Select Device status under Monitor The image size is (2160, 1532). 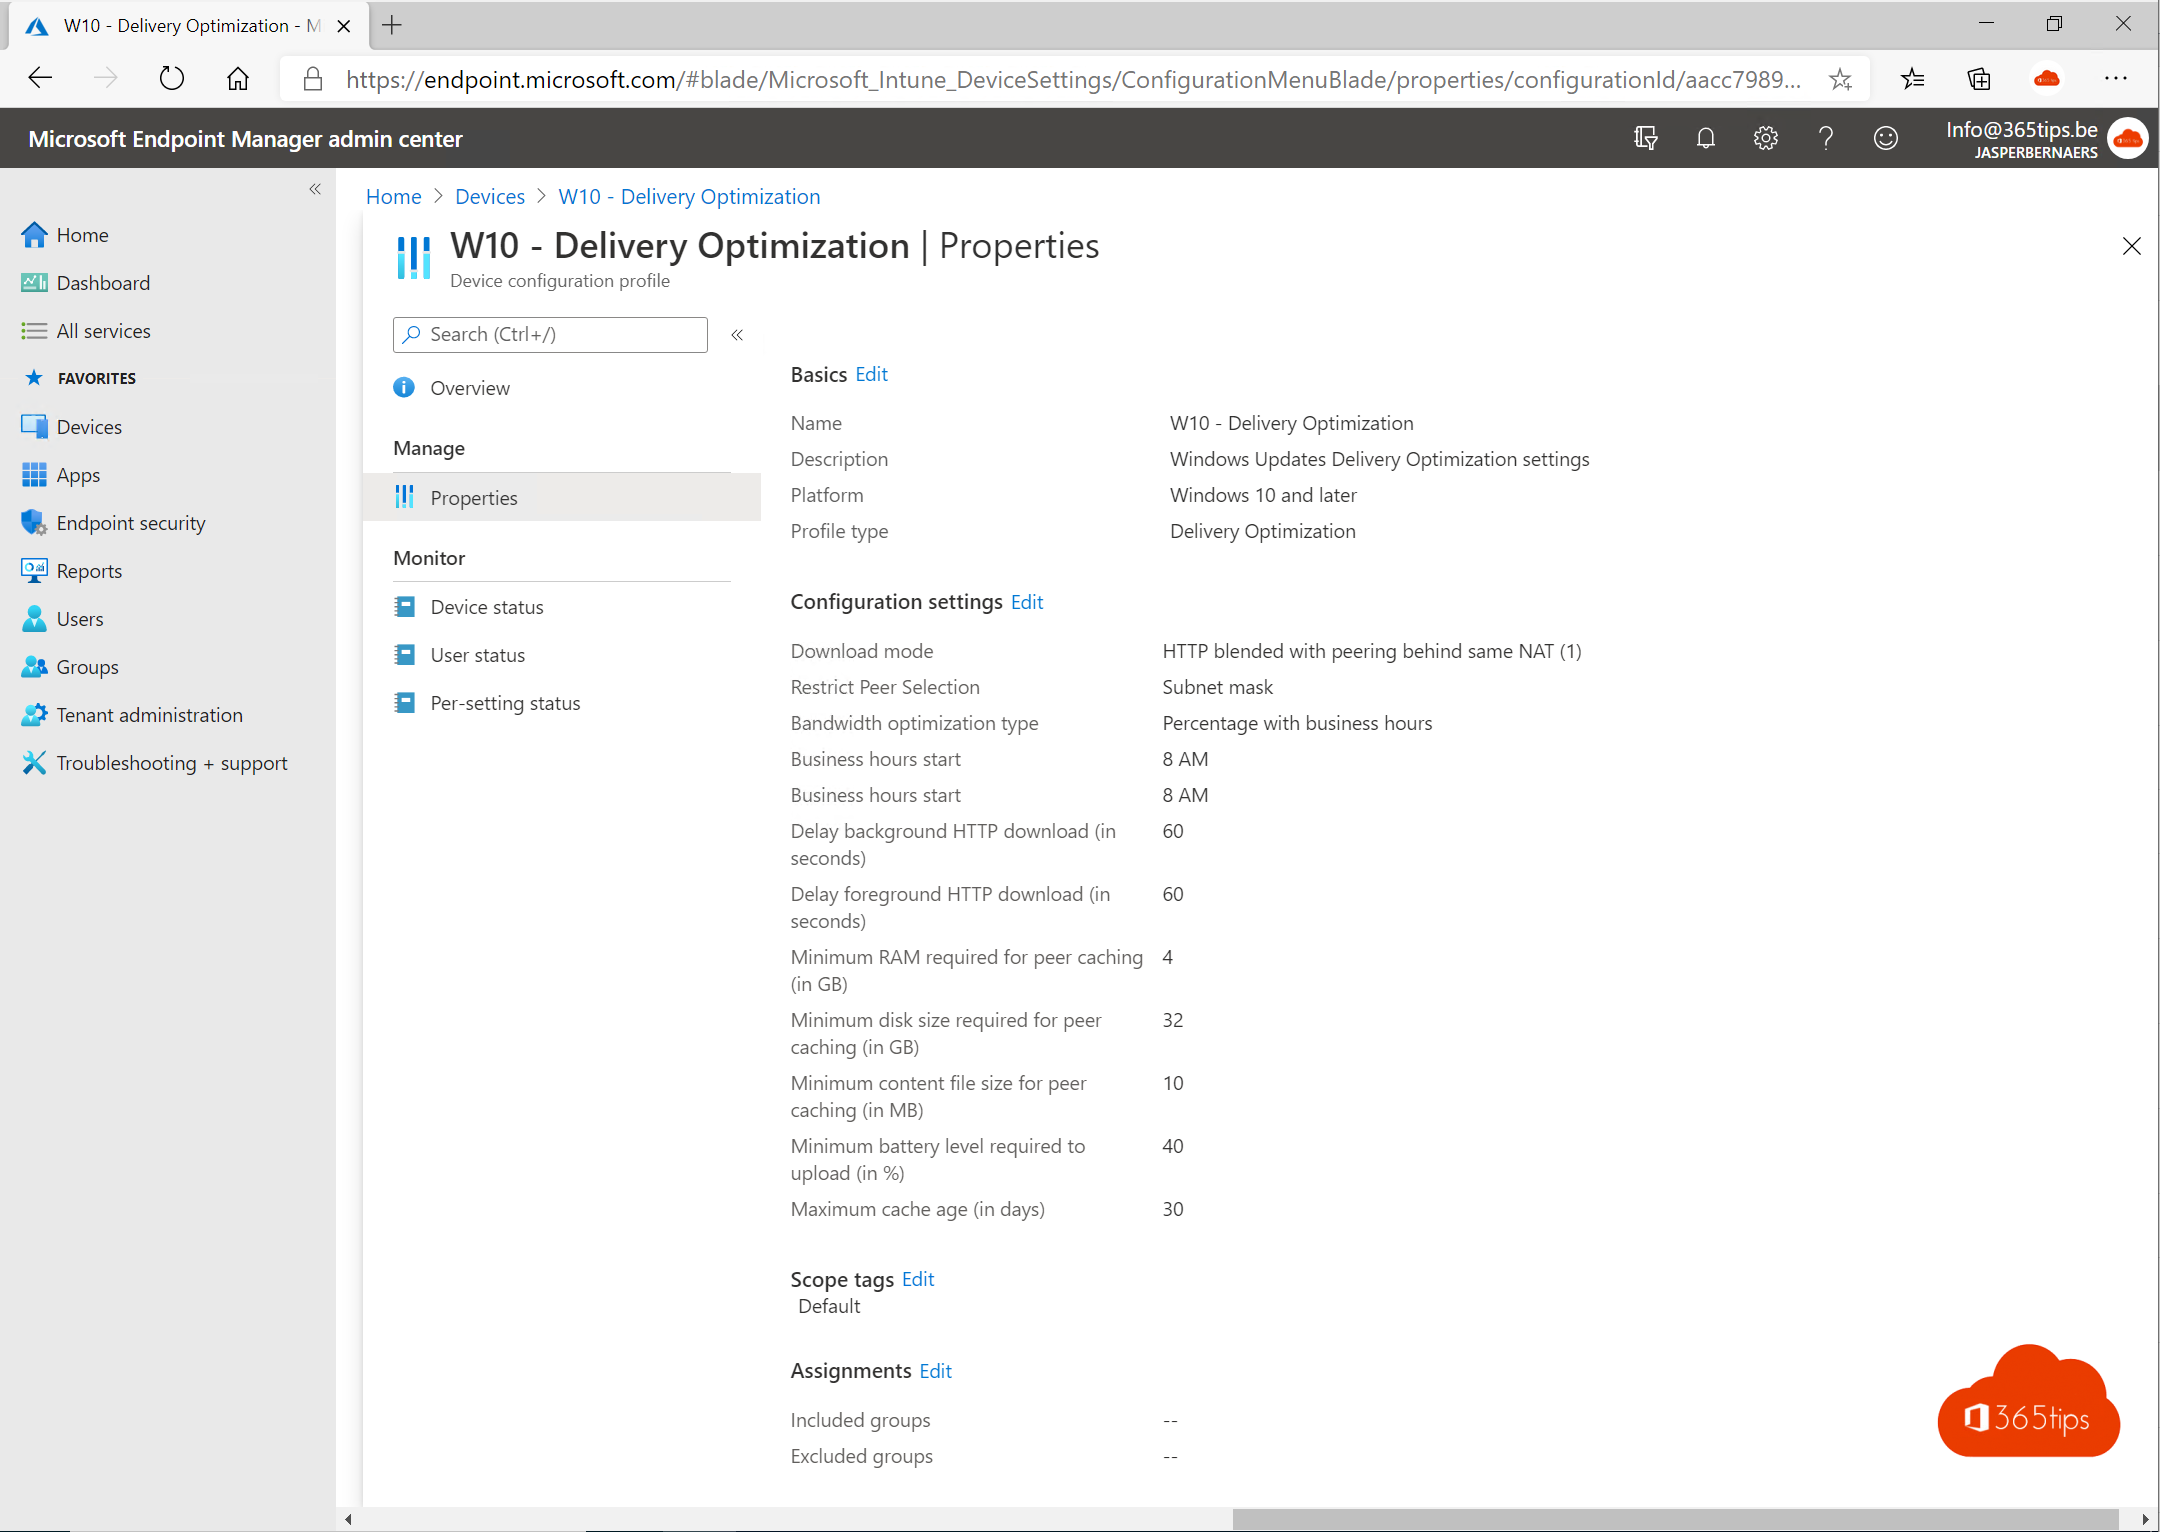point(486,606)
